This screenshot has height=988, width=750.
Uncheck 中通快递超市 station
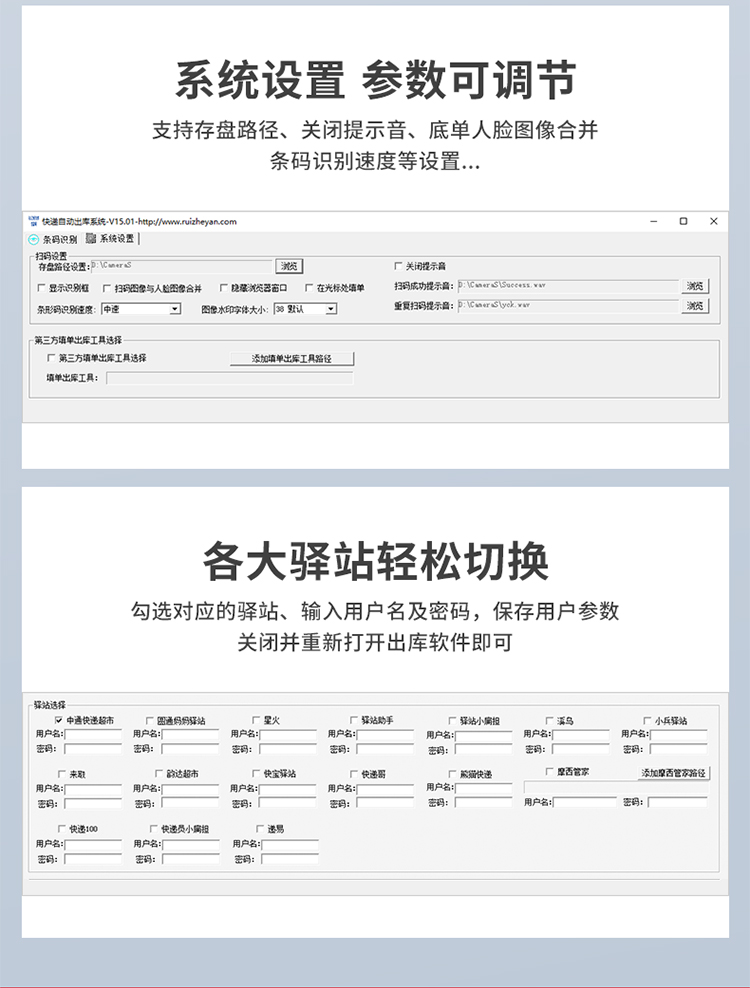pos(59,720)
